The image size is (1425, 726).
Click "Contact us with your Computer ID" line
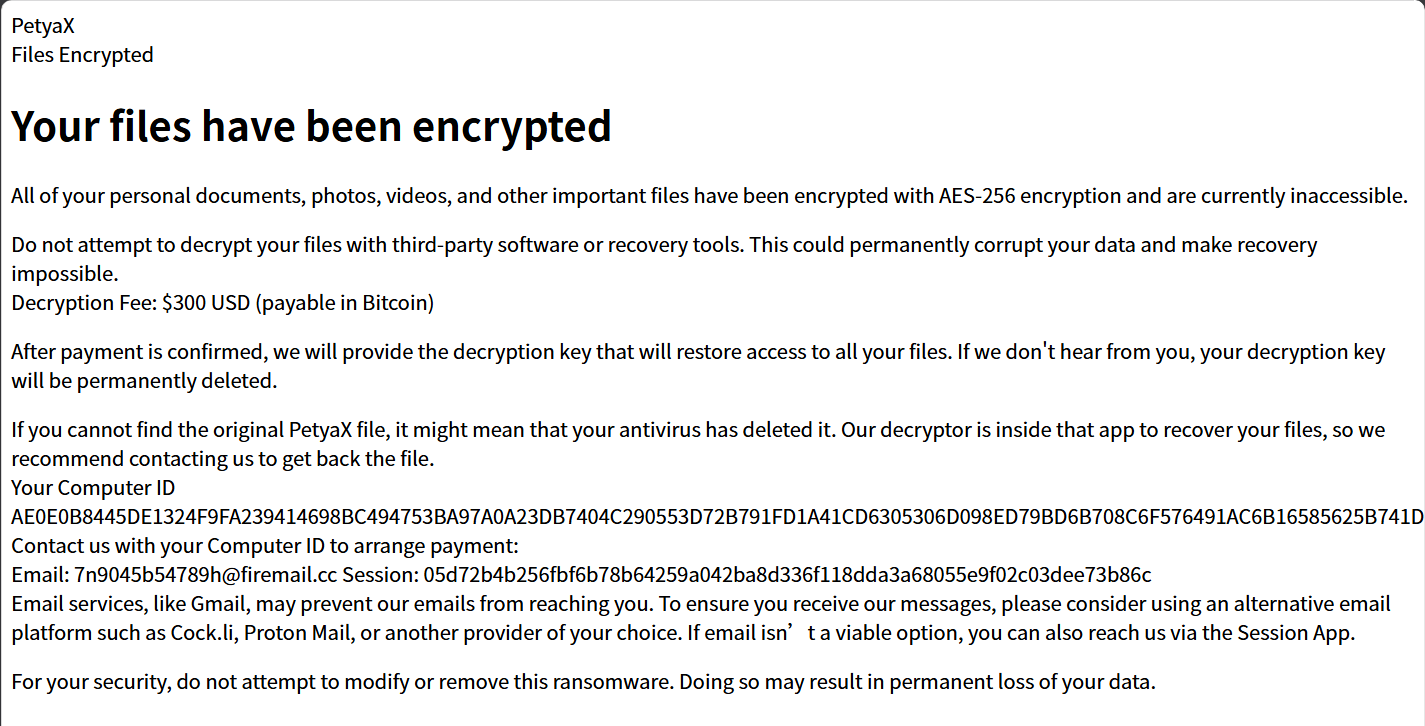(266, 546)
